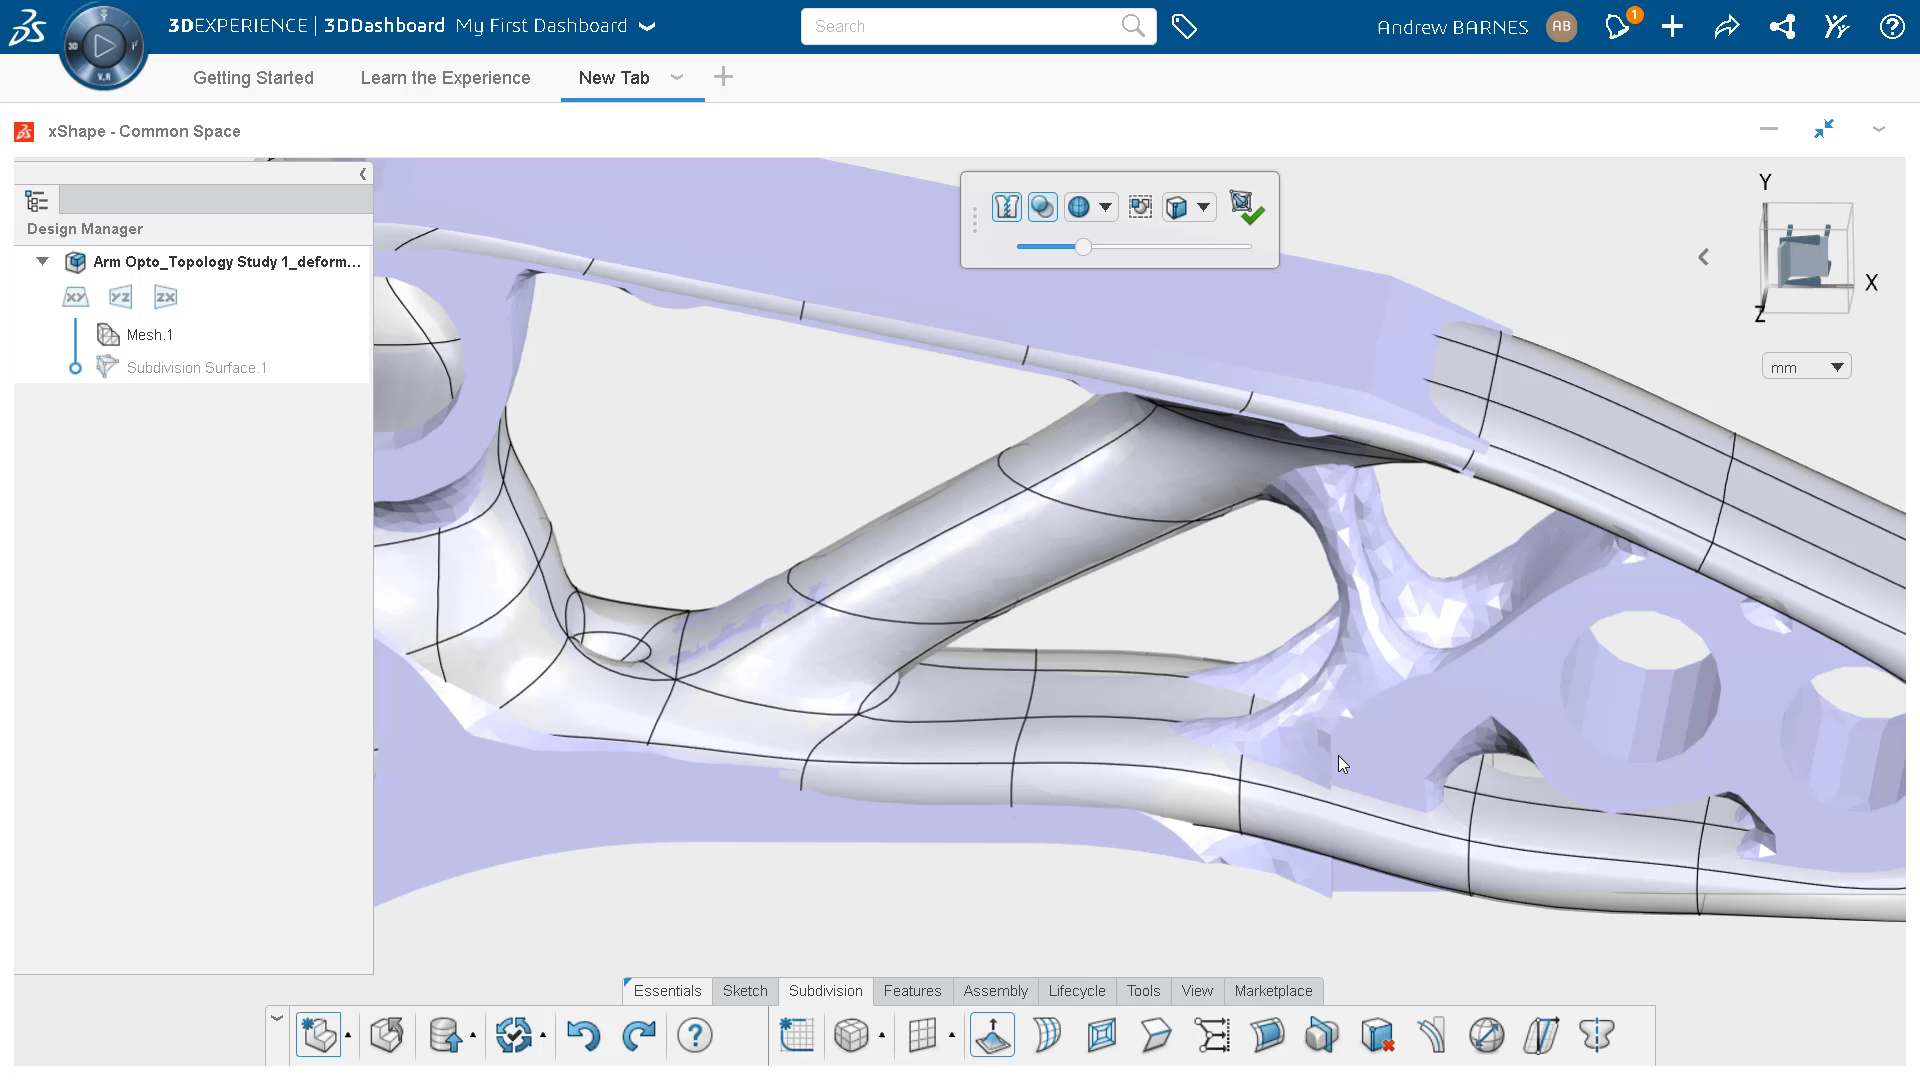Select the Subdivision primitive box tool
Screen dimensions: 1920x1080
[852, 1035]
